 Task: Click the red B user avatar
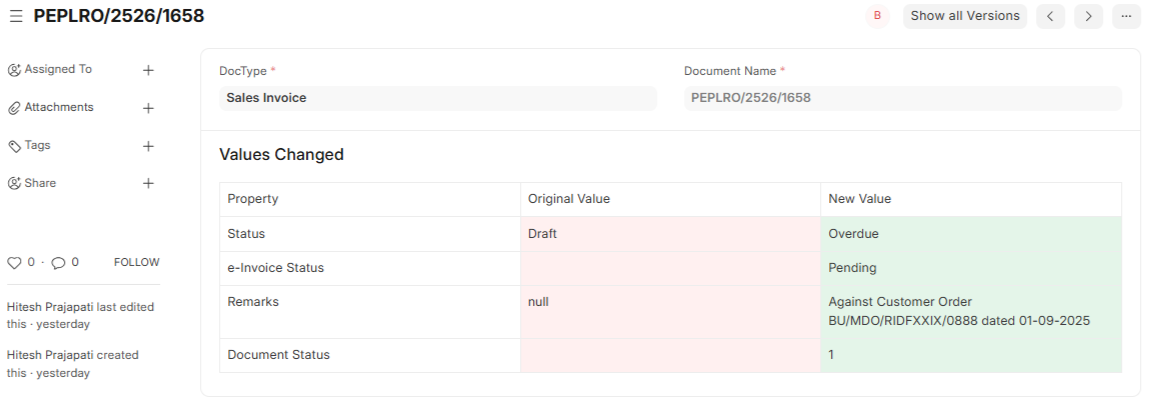(878, 16)
